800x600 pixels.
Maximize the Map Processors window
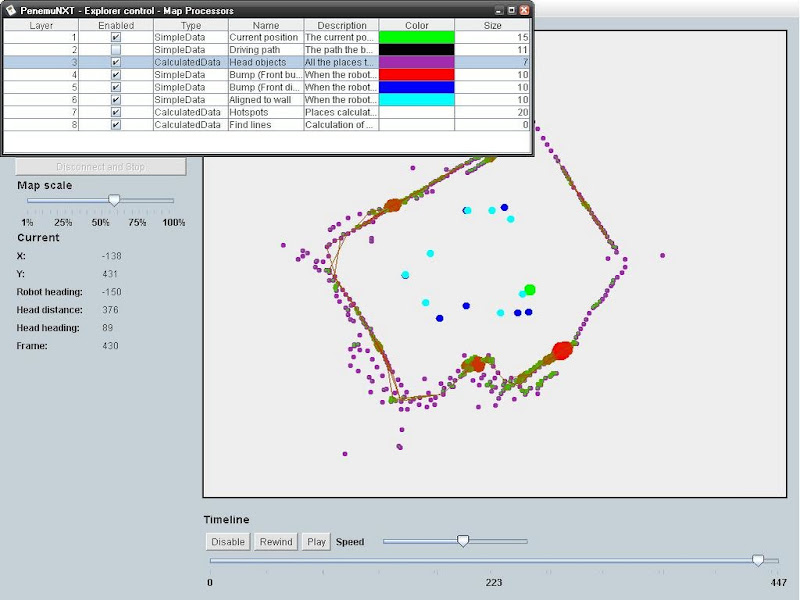point(512,10)
